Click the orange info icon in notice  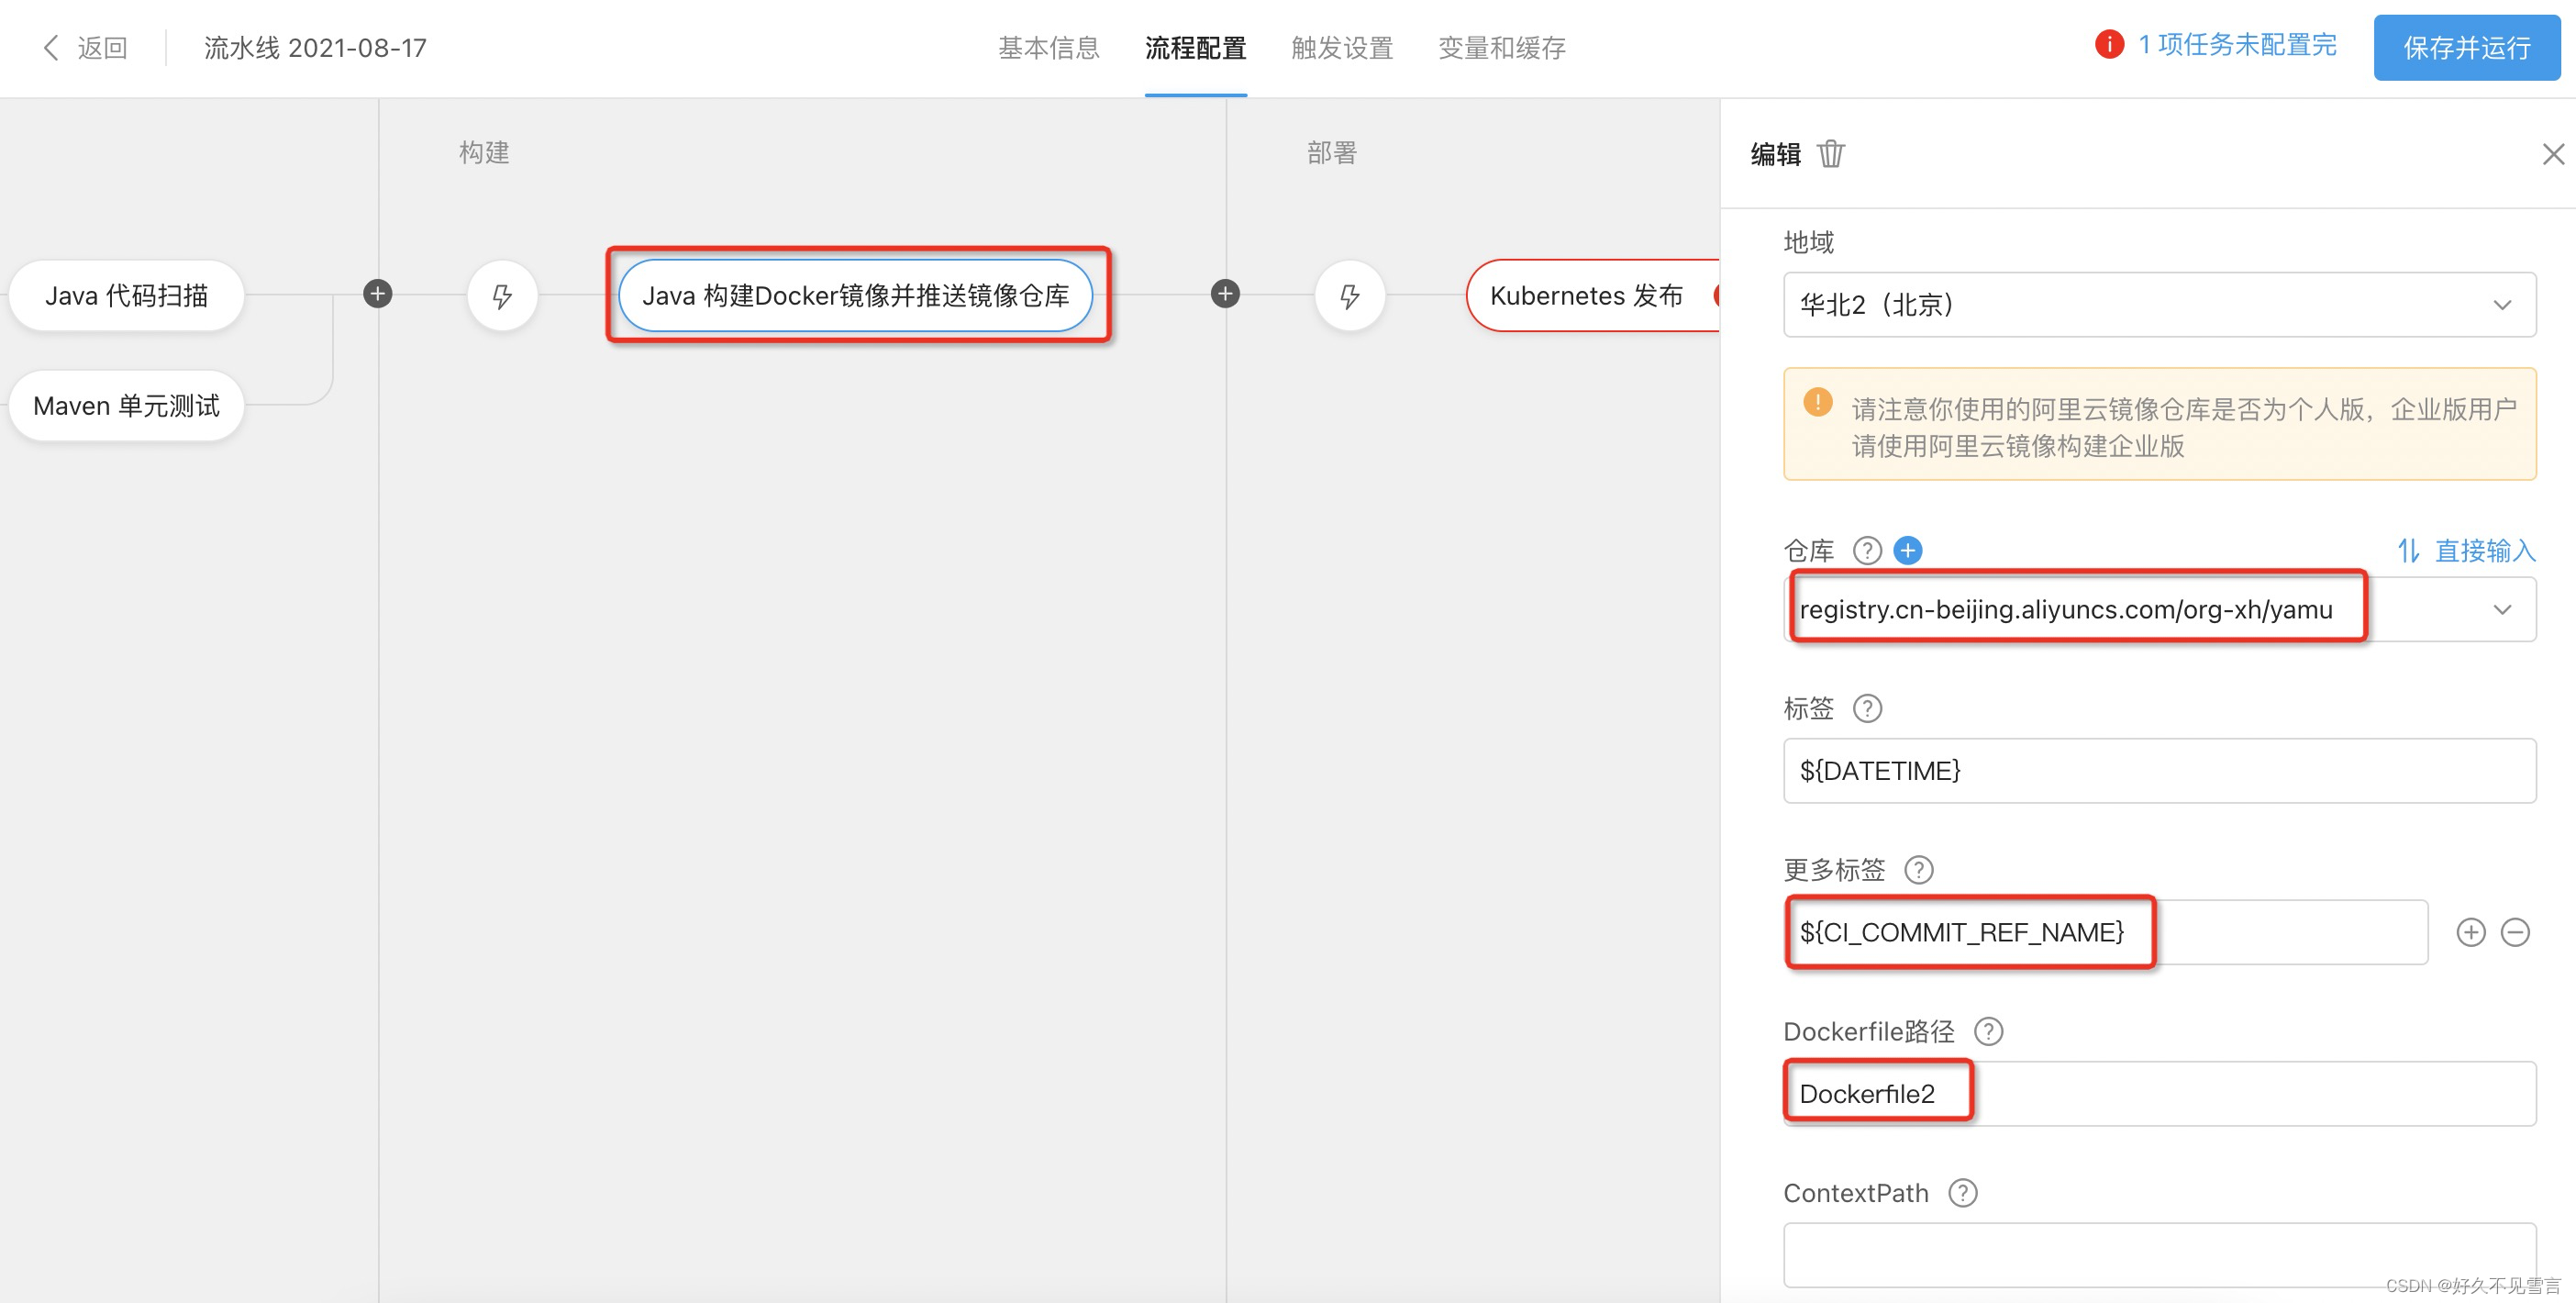(x=1817, y=401)
